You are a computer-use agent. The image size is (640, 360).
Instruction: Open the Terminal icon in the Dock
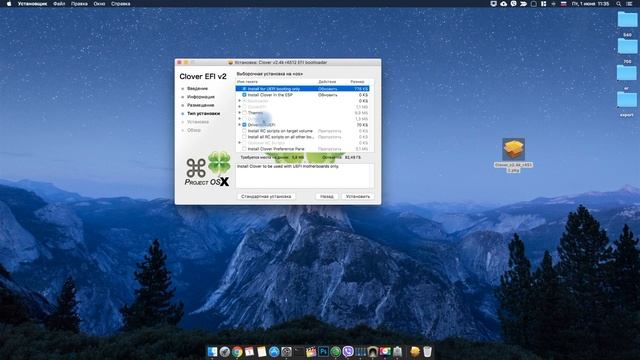[x=299, y=351]
